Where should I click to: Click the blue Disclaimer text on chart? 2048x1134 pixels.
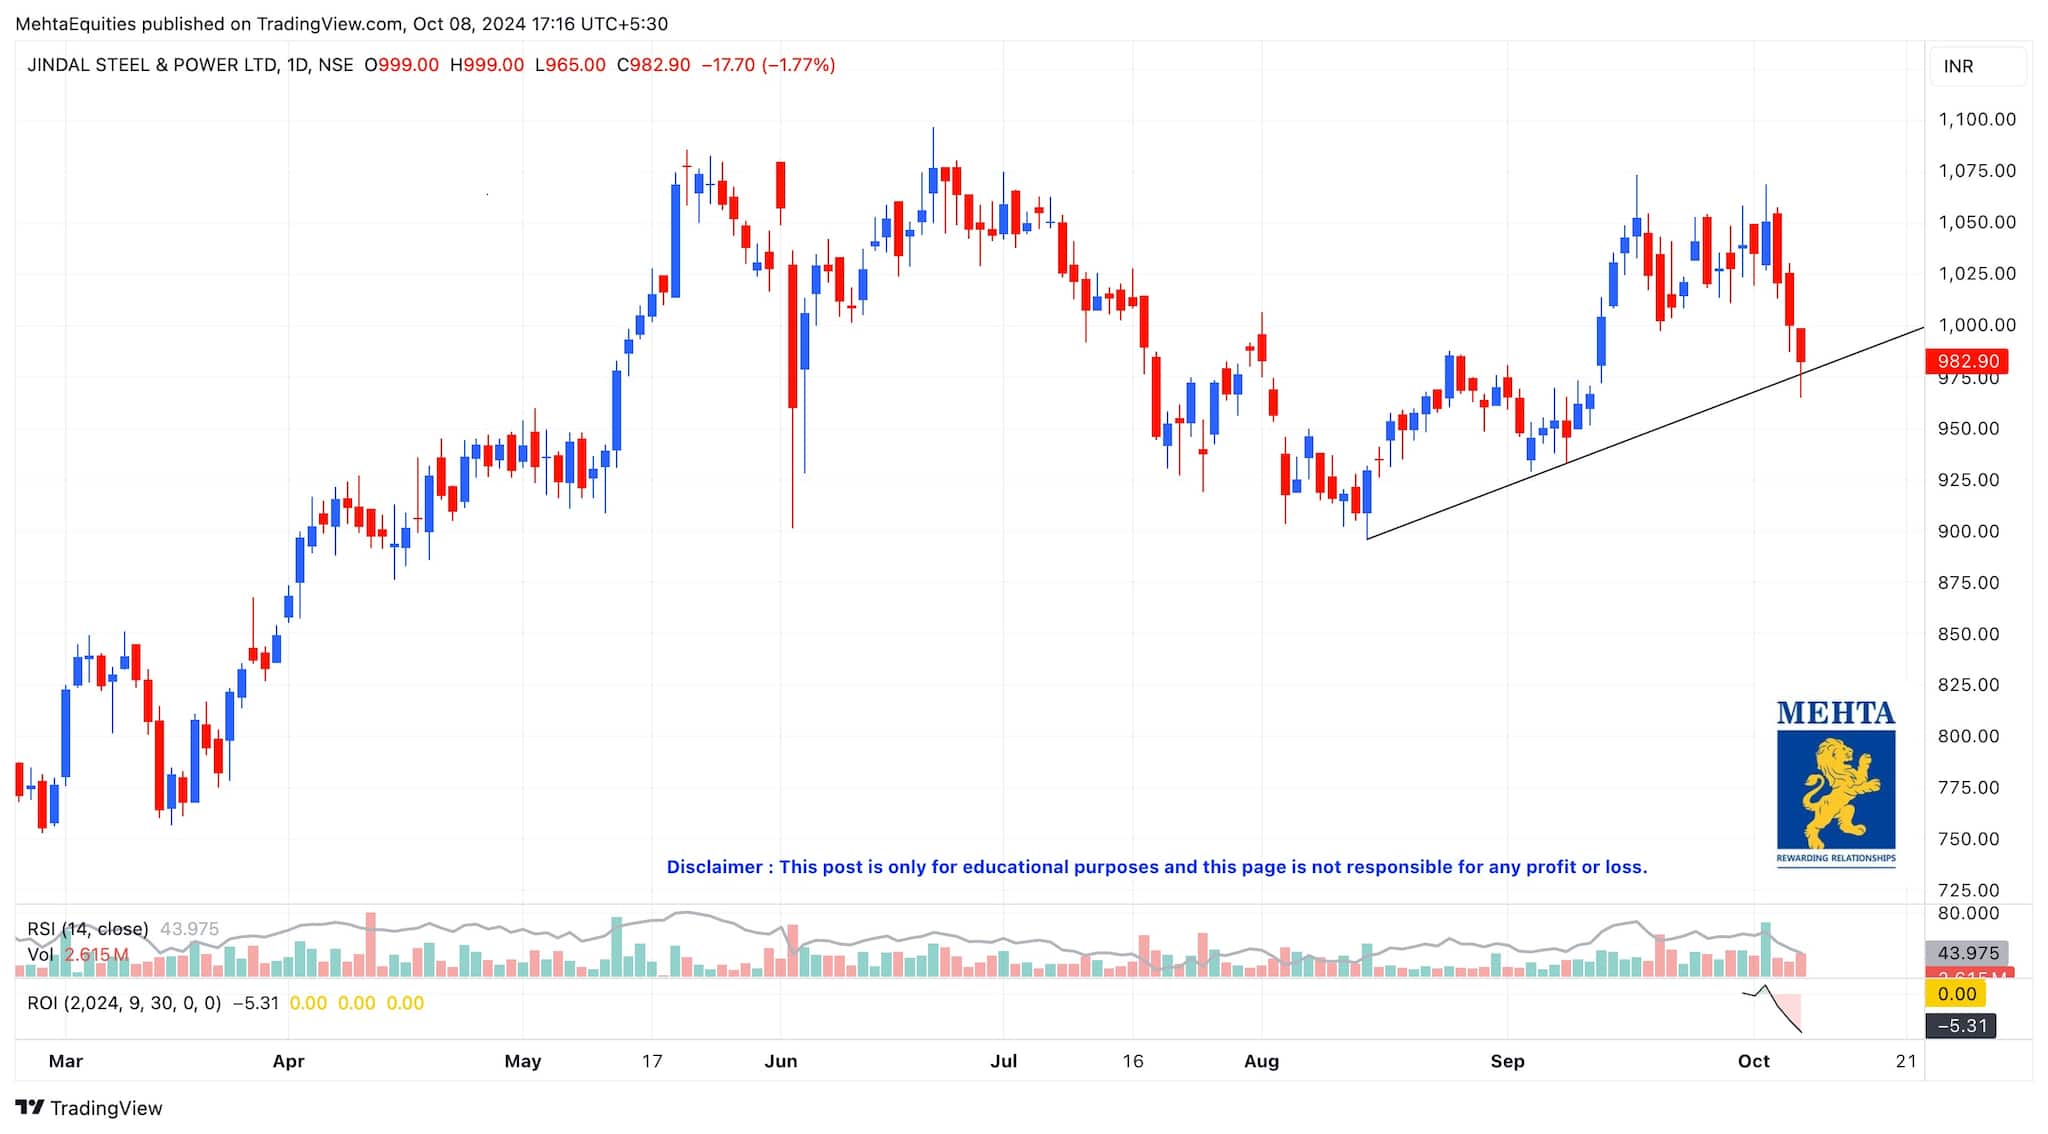(1156, 867)
